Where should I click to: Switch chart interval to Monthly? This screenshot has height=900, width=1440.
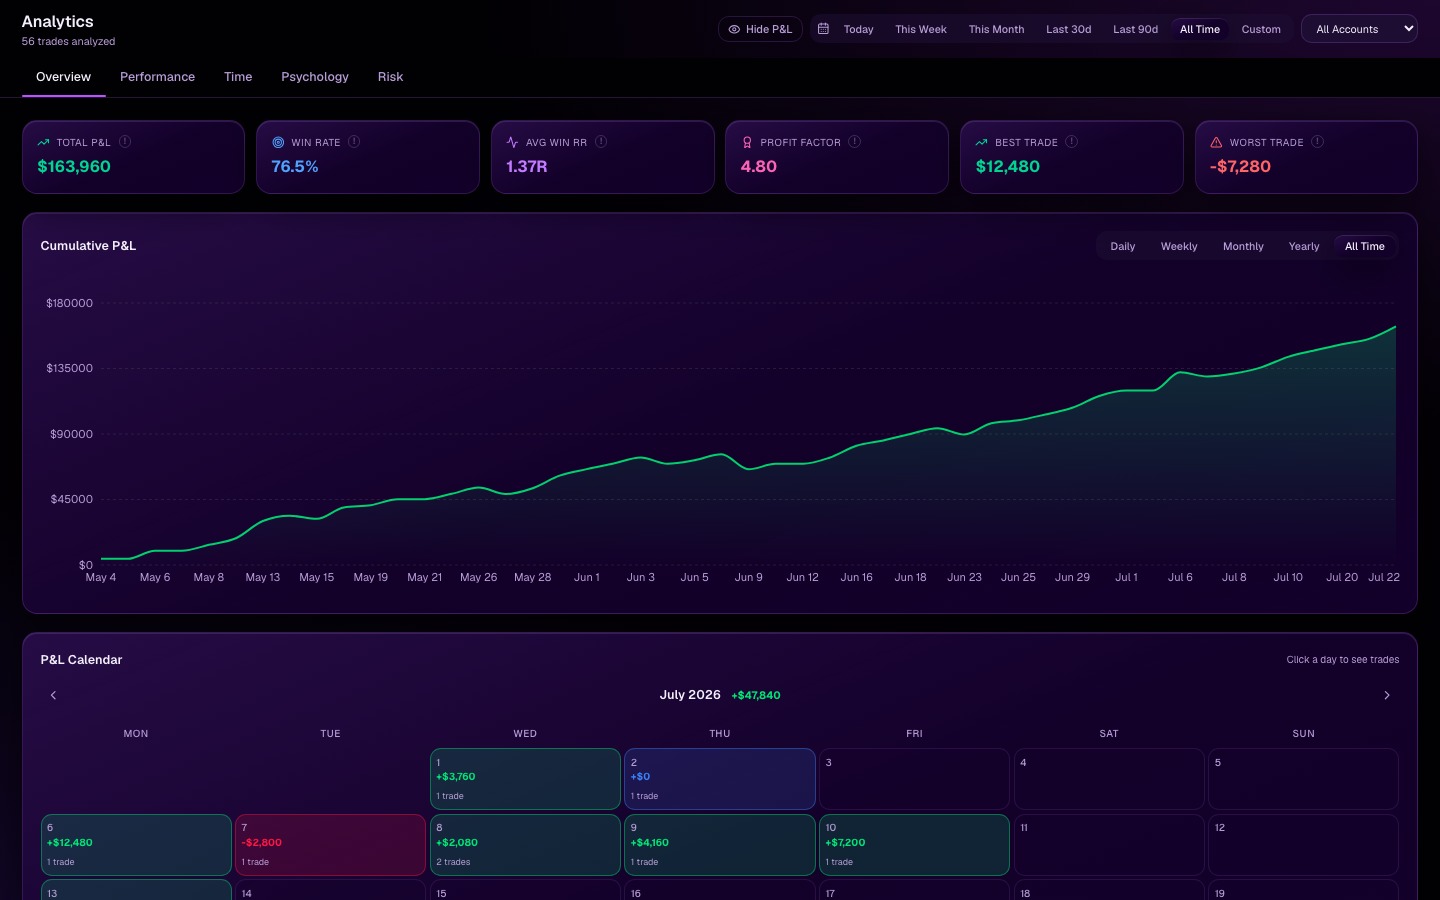pos(1243,246)
